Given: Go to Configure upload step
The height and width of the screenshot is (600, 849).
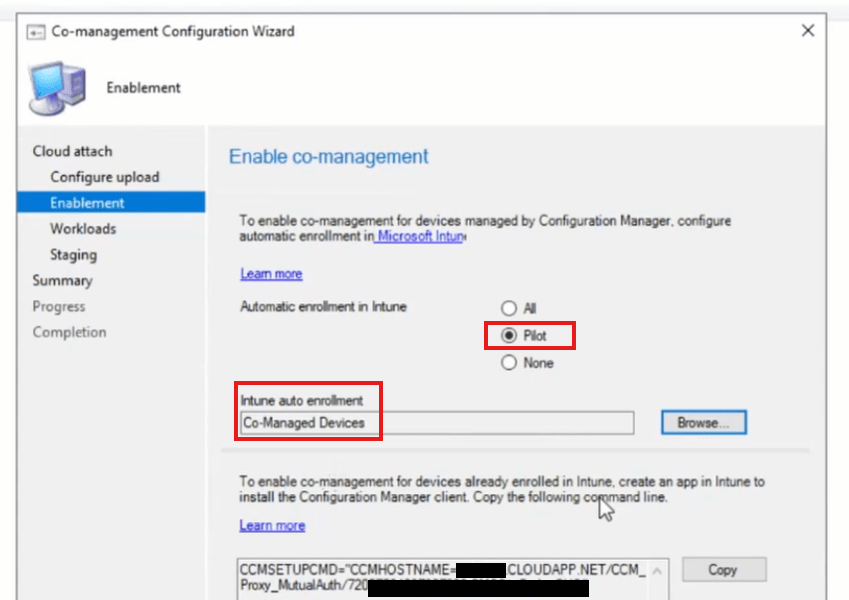Looking at the screenshot, I should (x=105, y=177).
